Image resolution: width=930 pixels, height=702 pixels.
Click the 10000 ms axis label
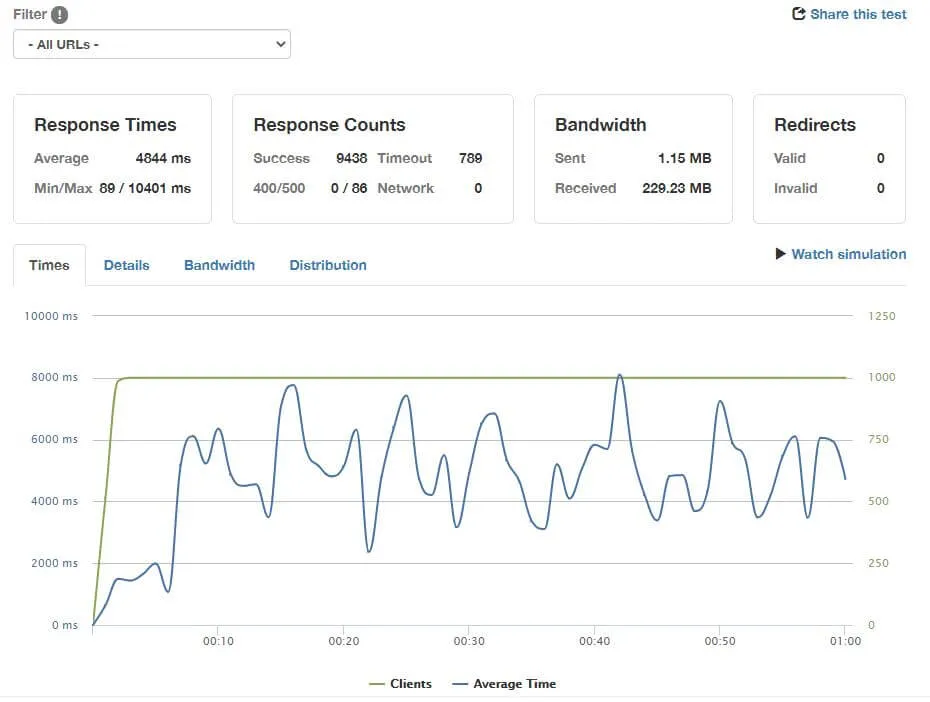51,316
